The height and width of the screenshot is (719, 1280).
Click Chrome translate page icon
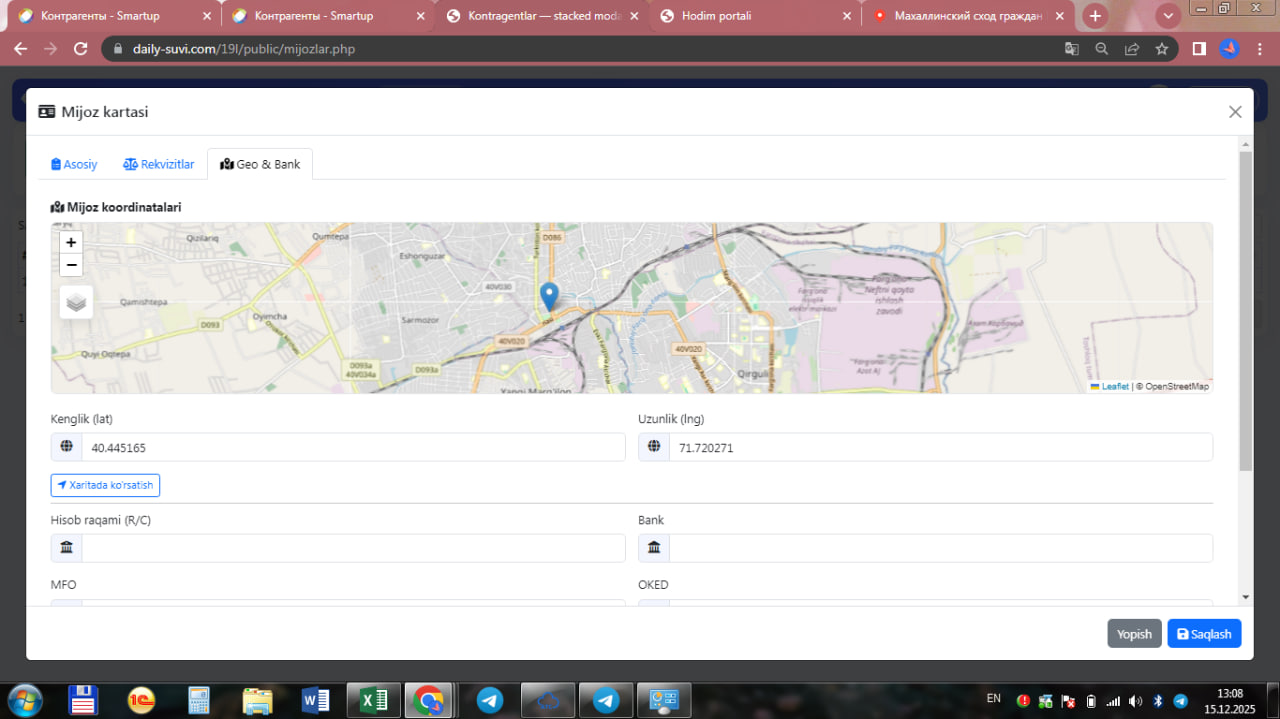1071,49
